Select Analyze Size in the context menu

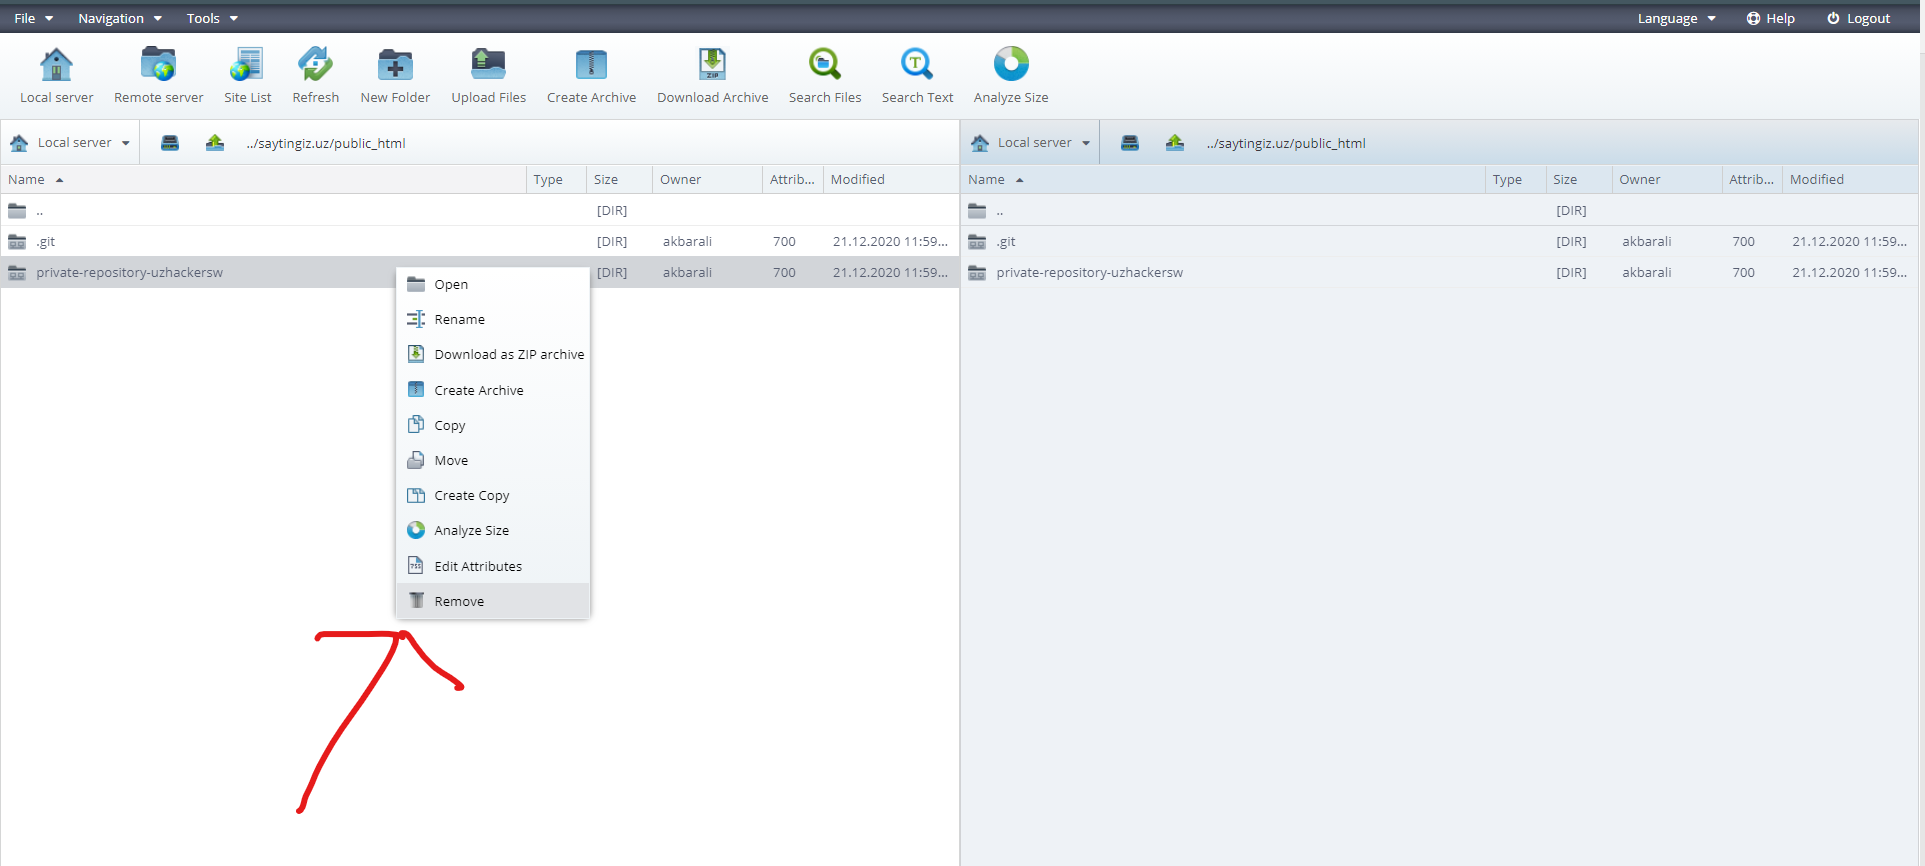(x=493, y=530)
